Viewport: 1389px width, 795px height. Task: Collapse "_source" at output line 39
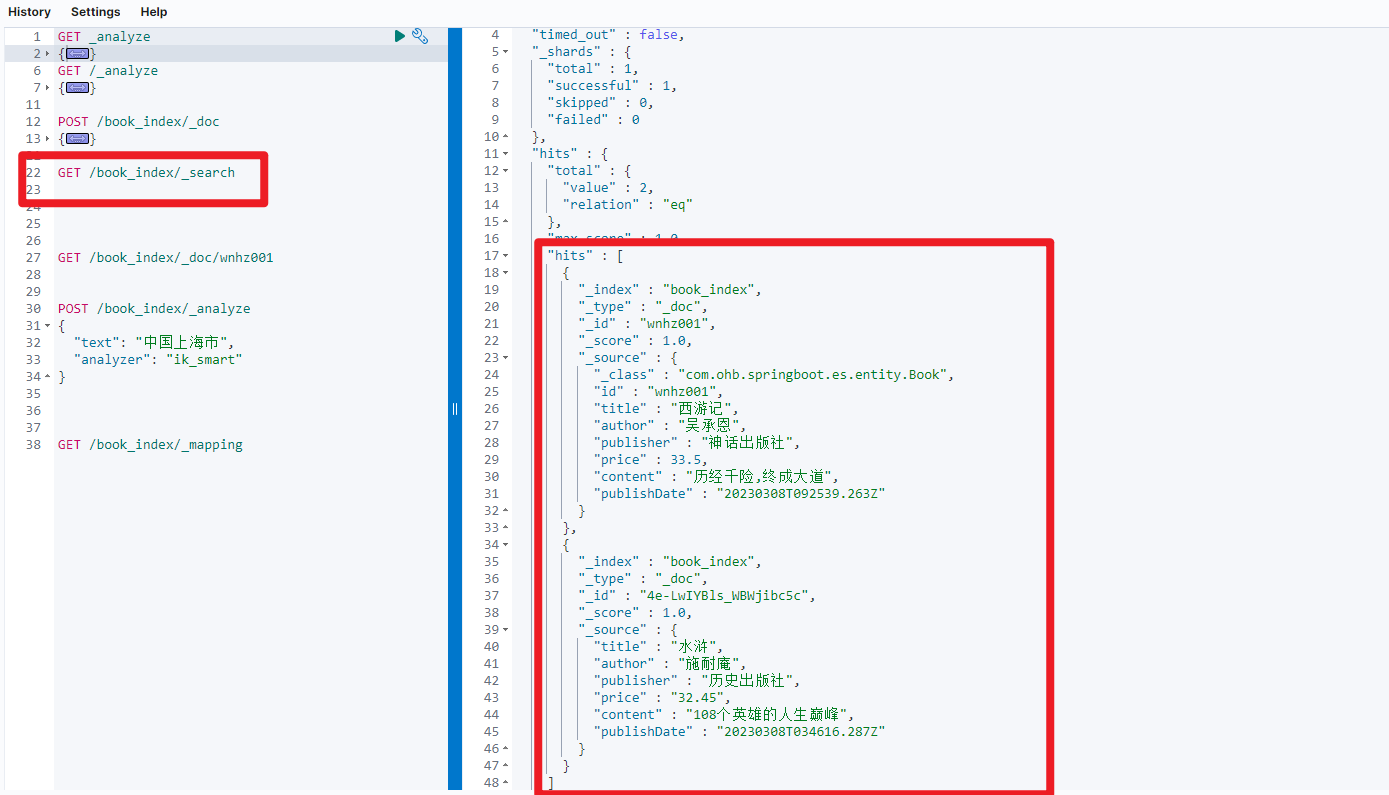pyautogui.click(x=506, y=629)
